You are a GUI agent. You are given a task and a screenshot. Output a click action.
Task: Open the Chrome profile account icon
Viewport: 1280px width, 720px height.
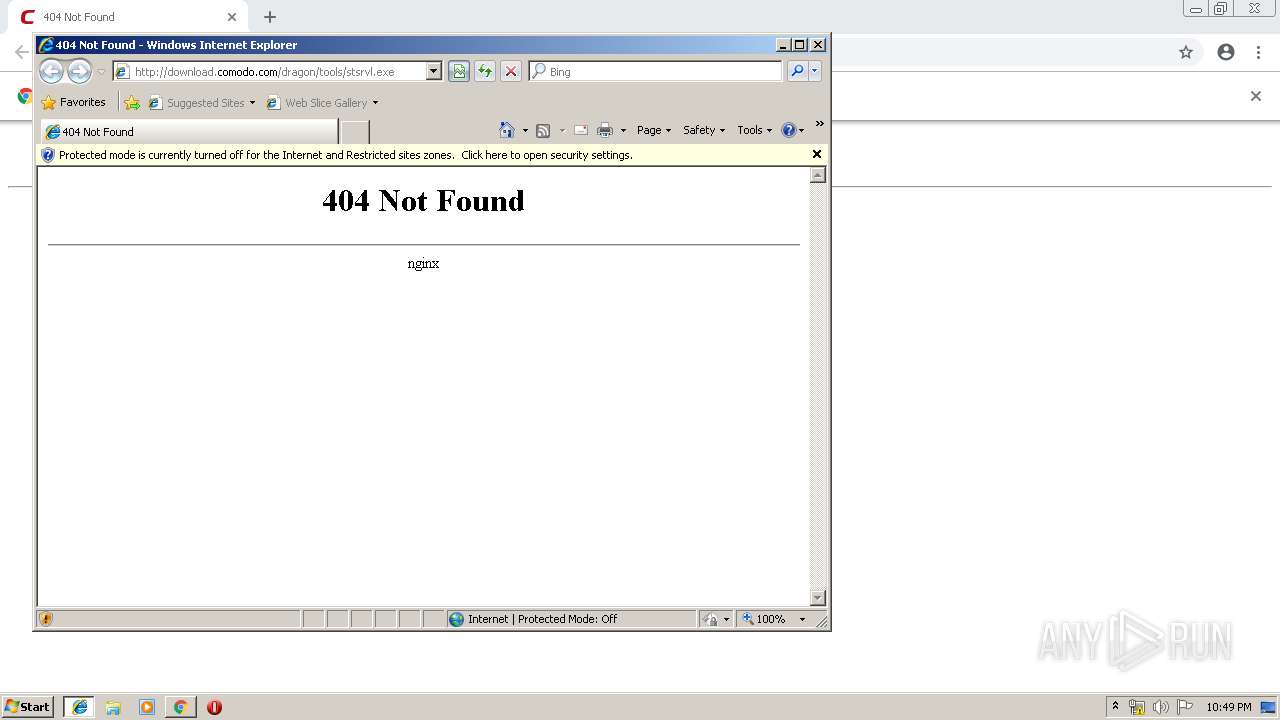coord(1226,52)
